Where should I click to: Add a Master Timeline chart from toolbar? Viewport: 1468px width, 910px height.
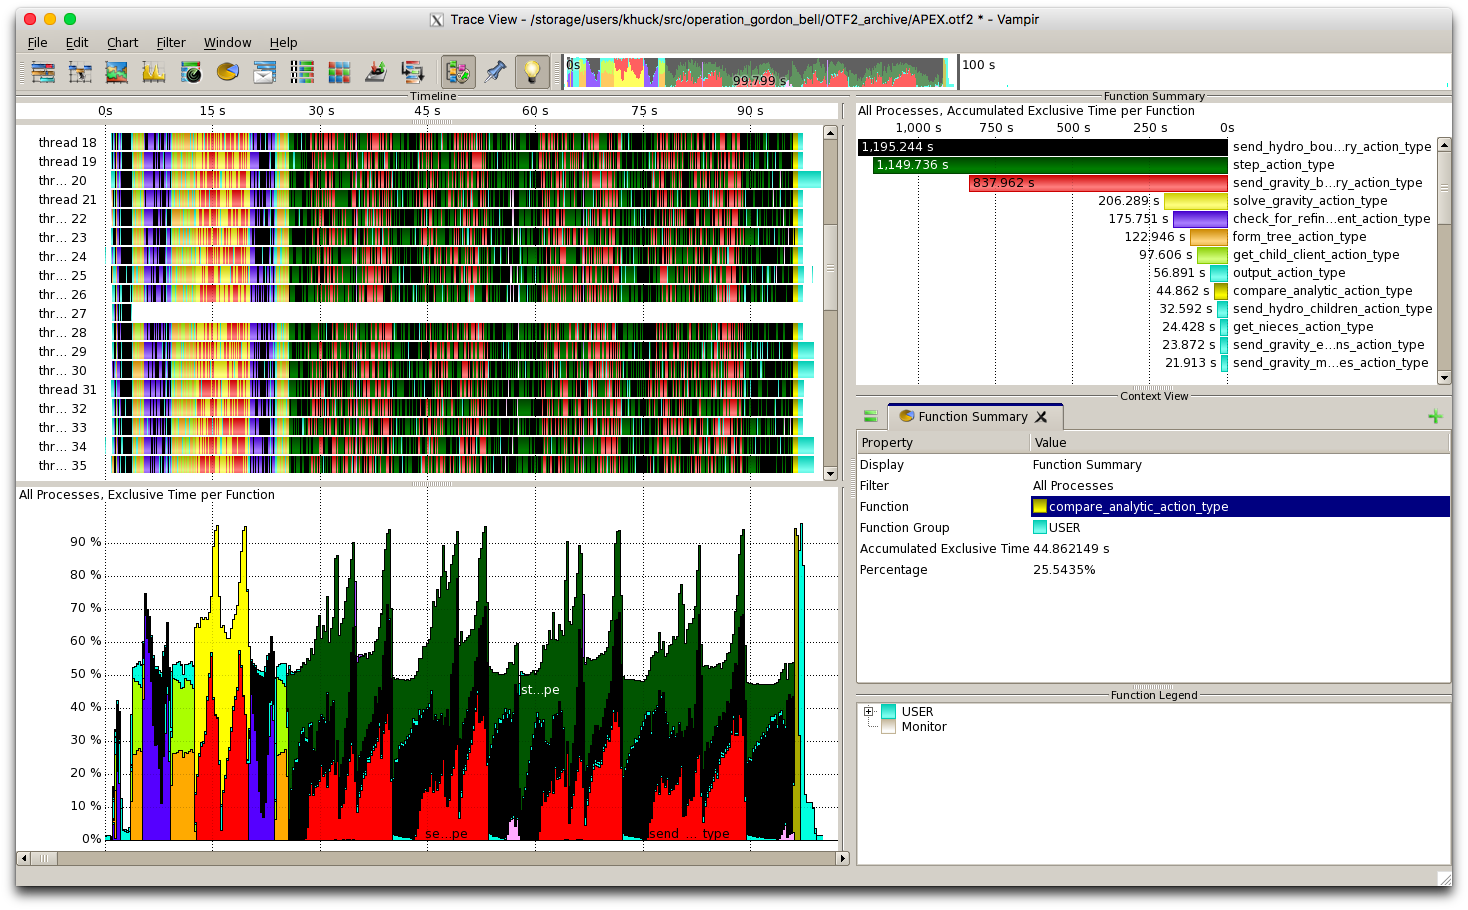tap(43, 72)
